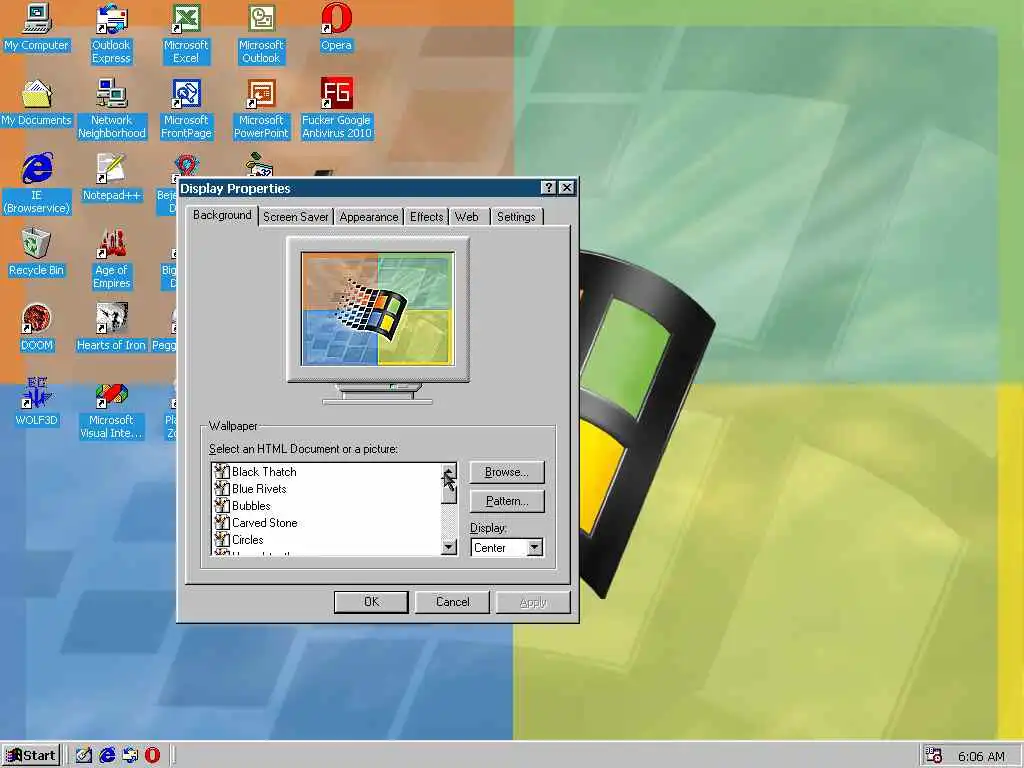Switch to the Screen Saver tab
The height and width of the screenshot is (768, 1024).
296,217
